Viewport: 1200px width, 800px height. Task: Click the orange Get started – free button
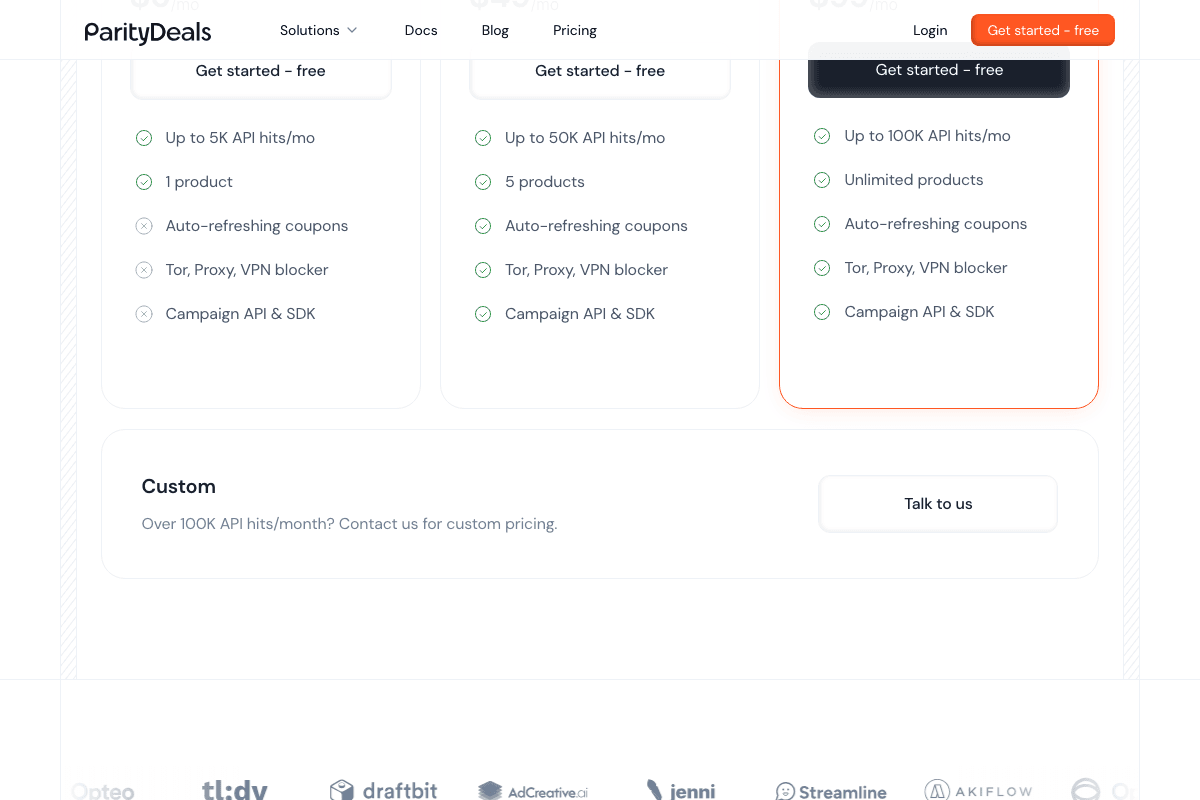click(x=1042, y=30)
